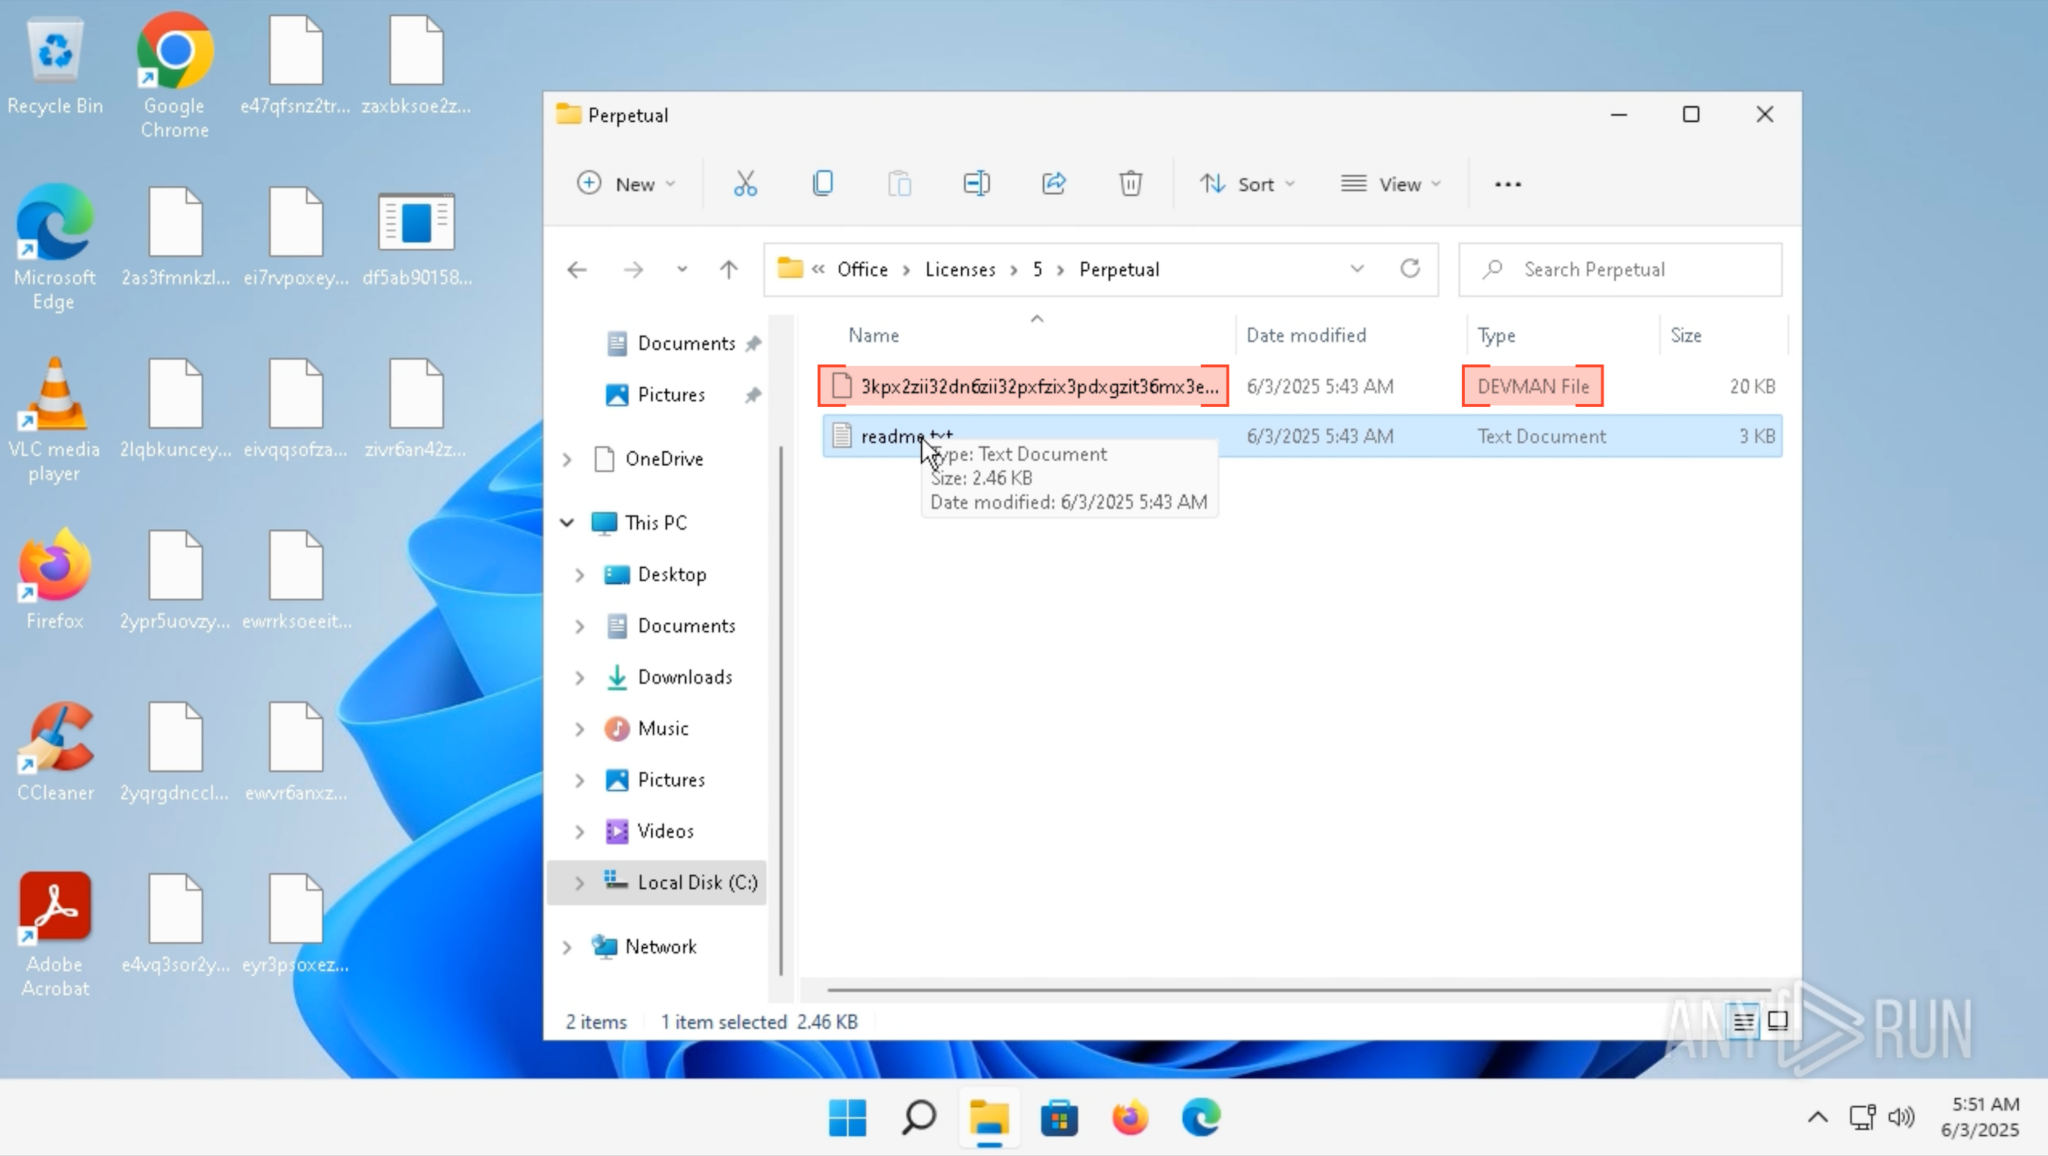Click the Copy icon in toolbar
Screen dimensions: 2048x1156
[822, 184]
